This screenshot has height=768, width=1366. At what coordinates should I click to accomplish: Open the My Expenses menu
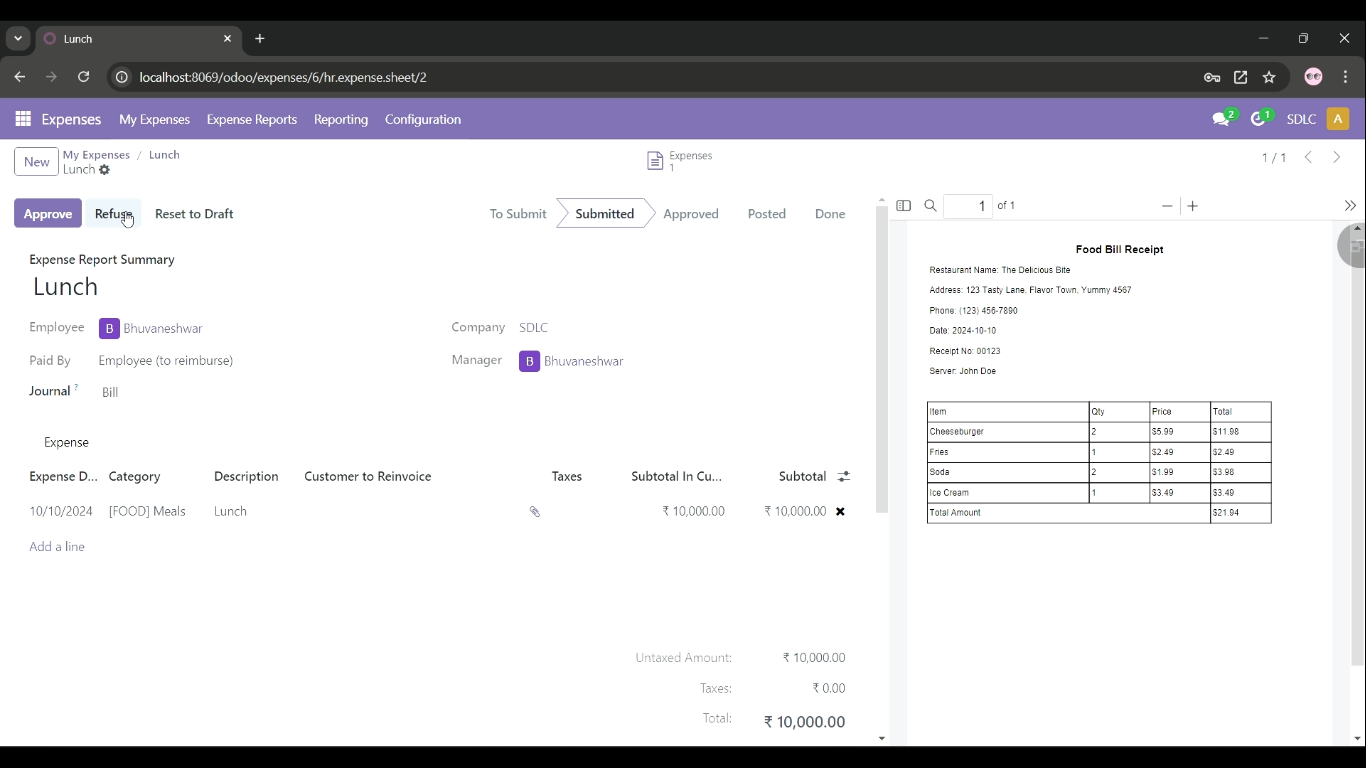point(154,119)
